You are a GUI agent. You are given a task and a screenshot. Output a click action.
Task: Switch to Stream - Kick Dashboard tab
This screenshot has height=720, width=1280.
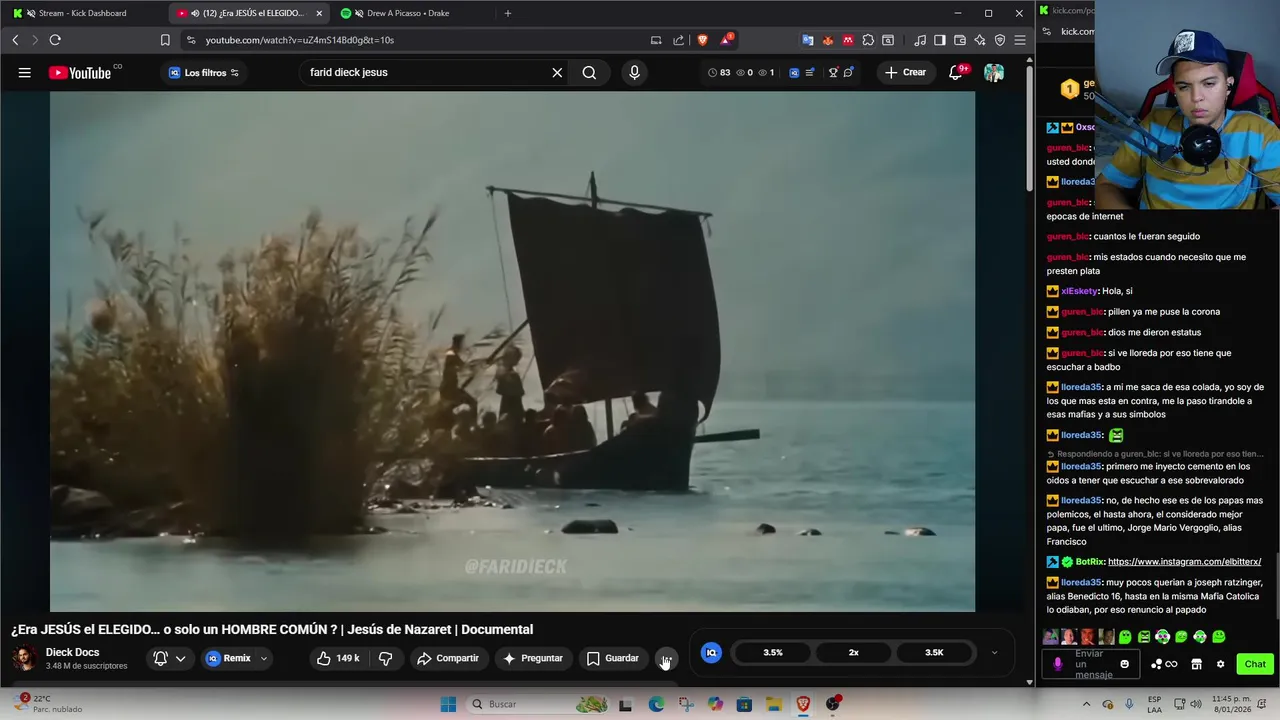[85, 13]
